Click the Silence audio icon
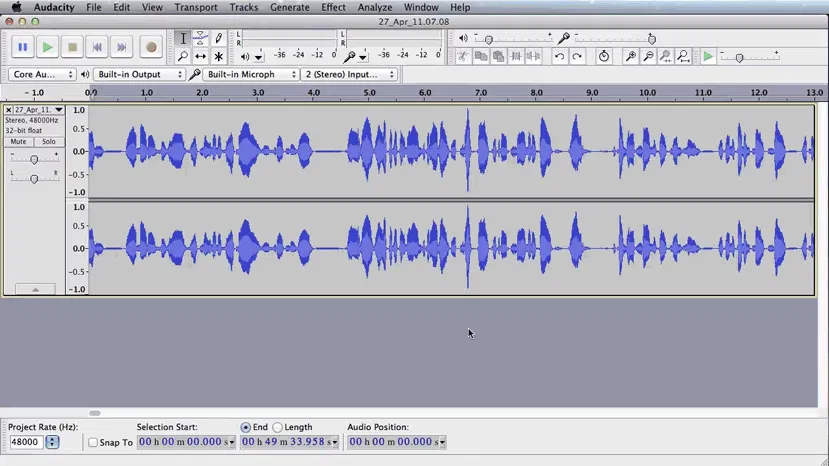 point(533,56)
